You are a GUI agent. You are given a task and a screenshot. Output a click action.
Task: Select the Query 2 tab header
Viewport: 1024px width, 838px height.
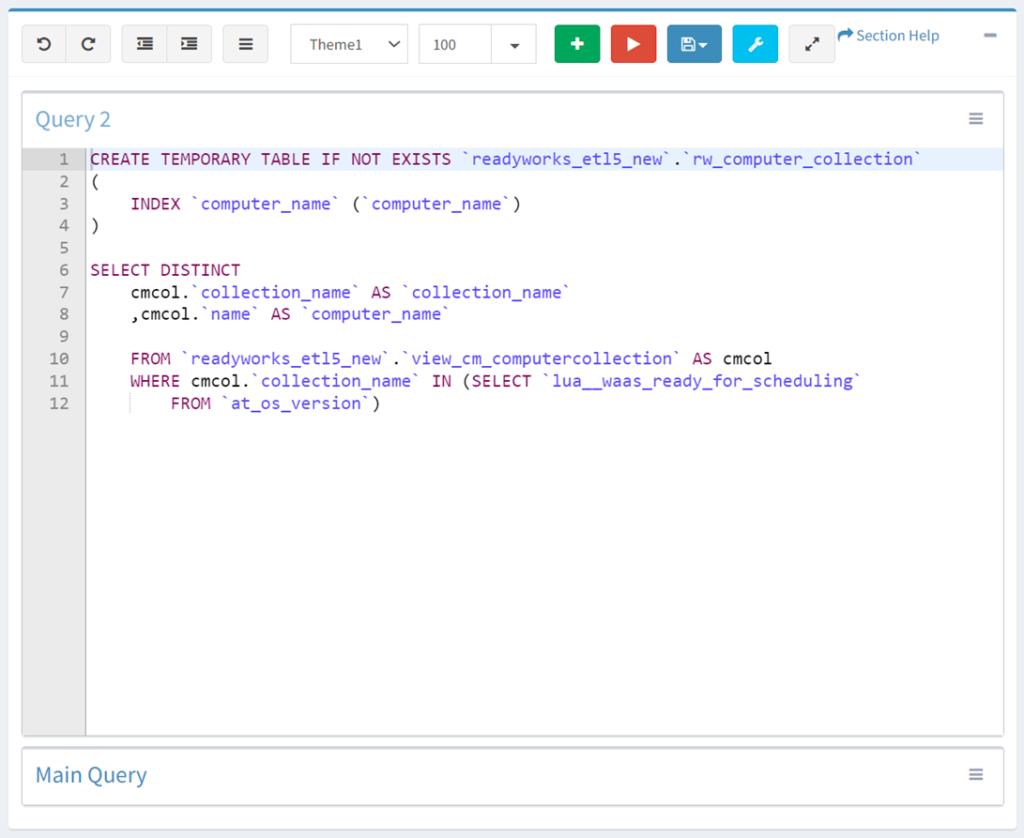coord(72,118)
